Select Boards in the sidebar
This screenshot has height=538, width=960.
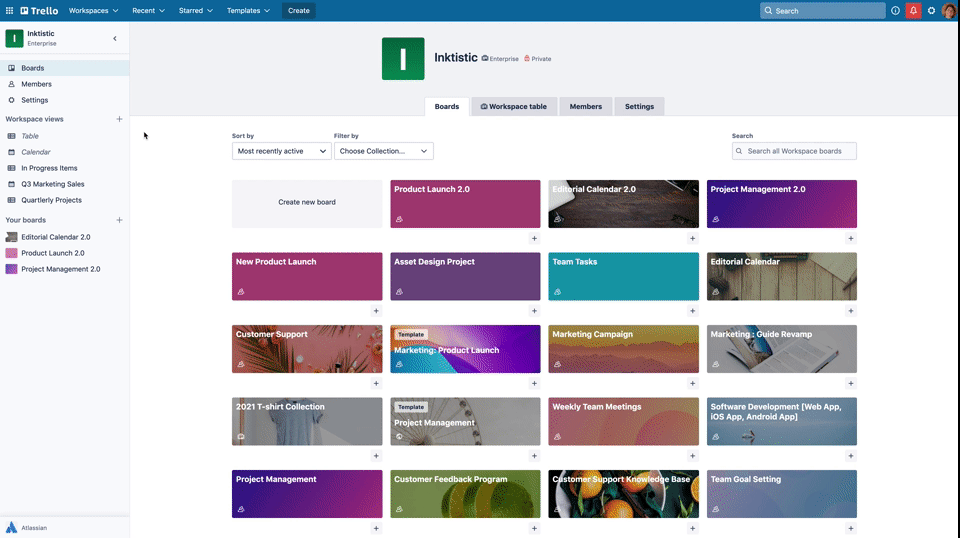coord(64,68)
